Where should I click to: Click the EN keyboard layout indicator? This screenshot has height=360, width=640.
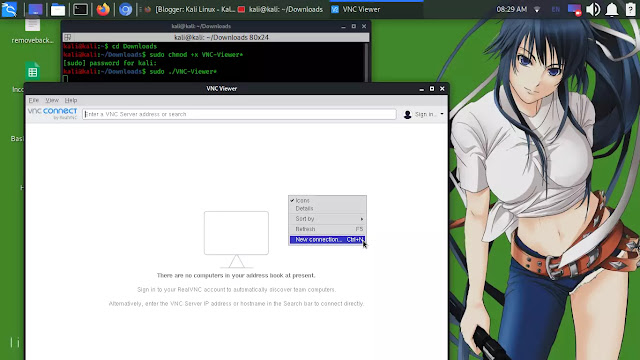point(556,9)
